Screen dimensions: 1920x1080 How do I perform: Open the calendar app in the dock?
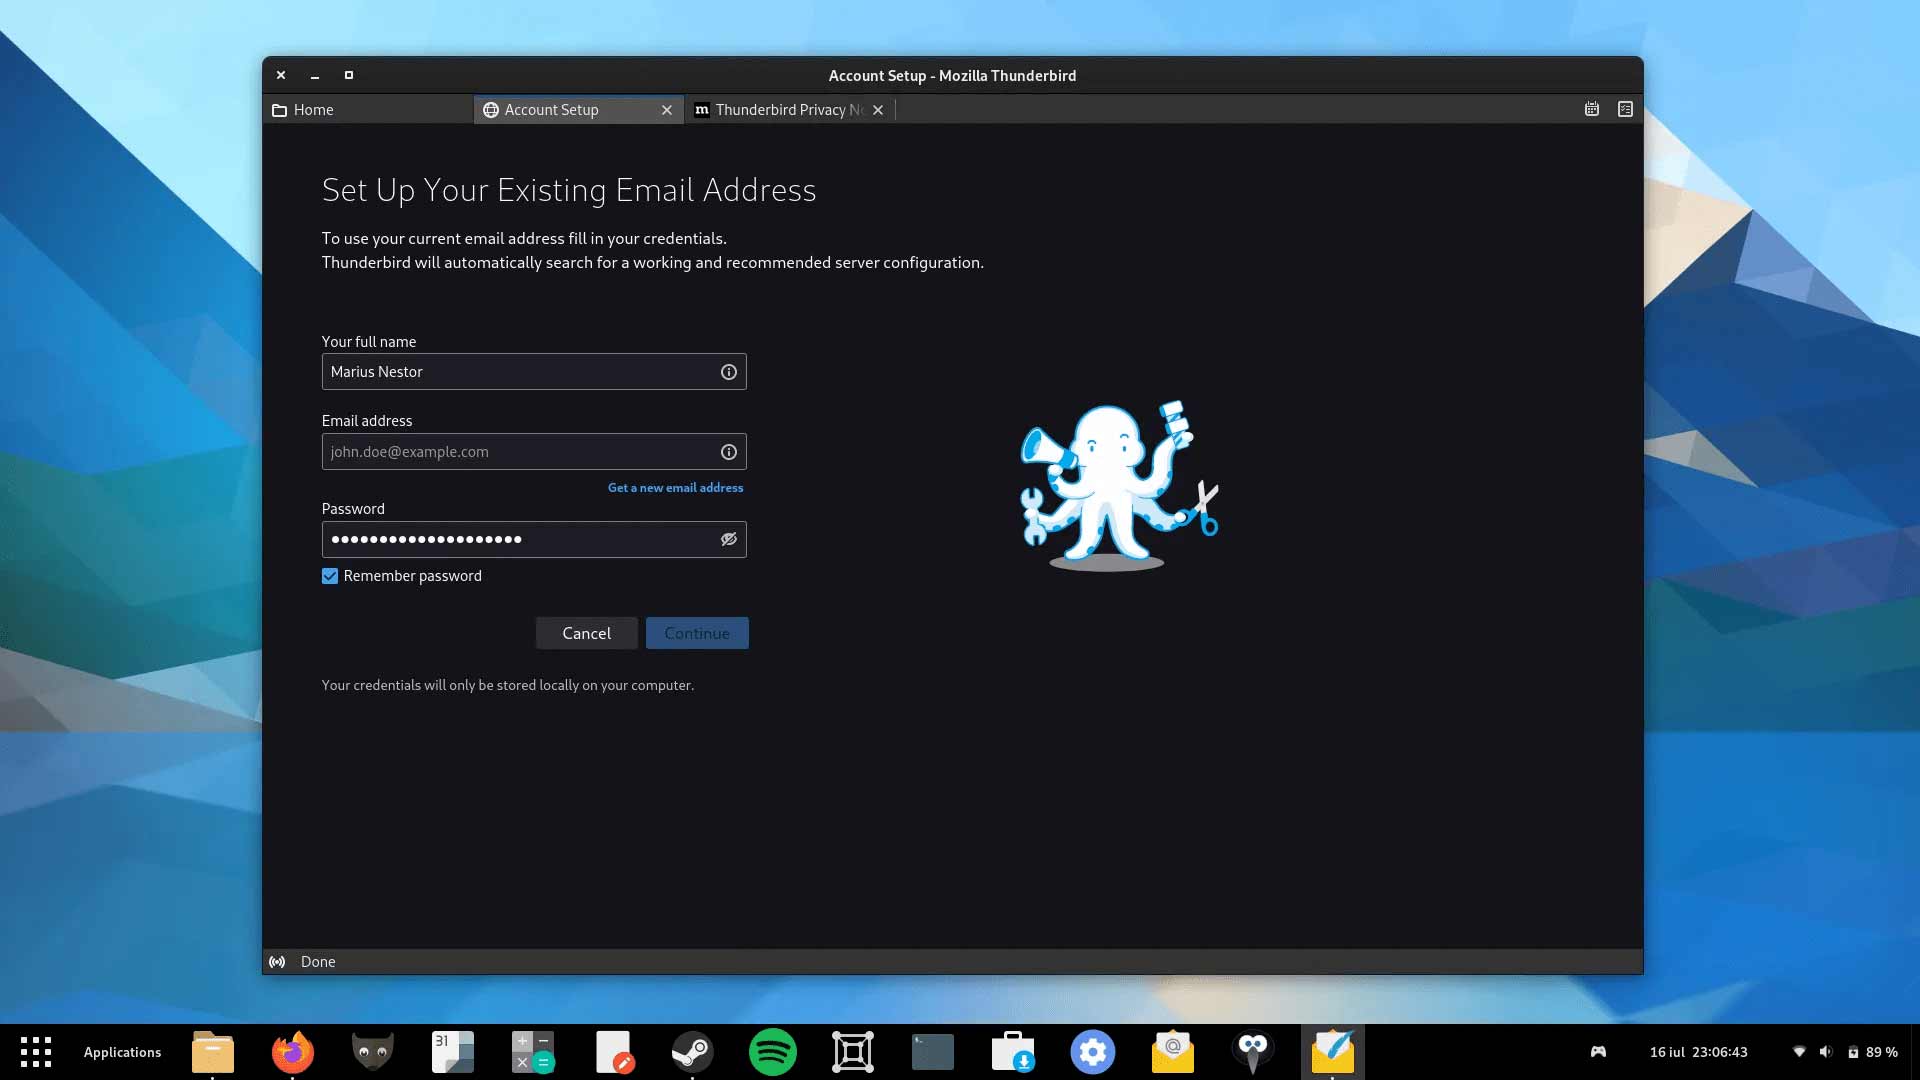[453, 1052]
